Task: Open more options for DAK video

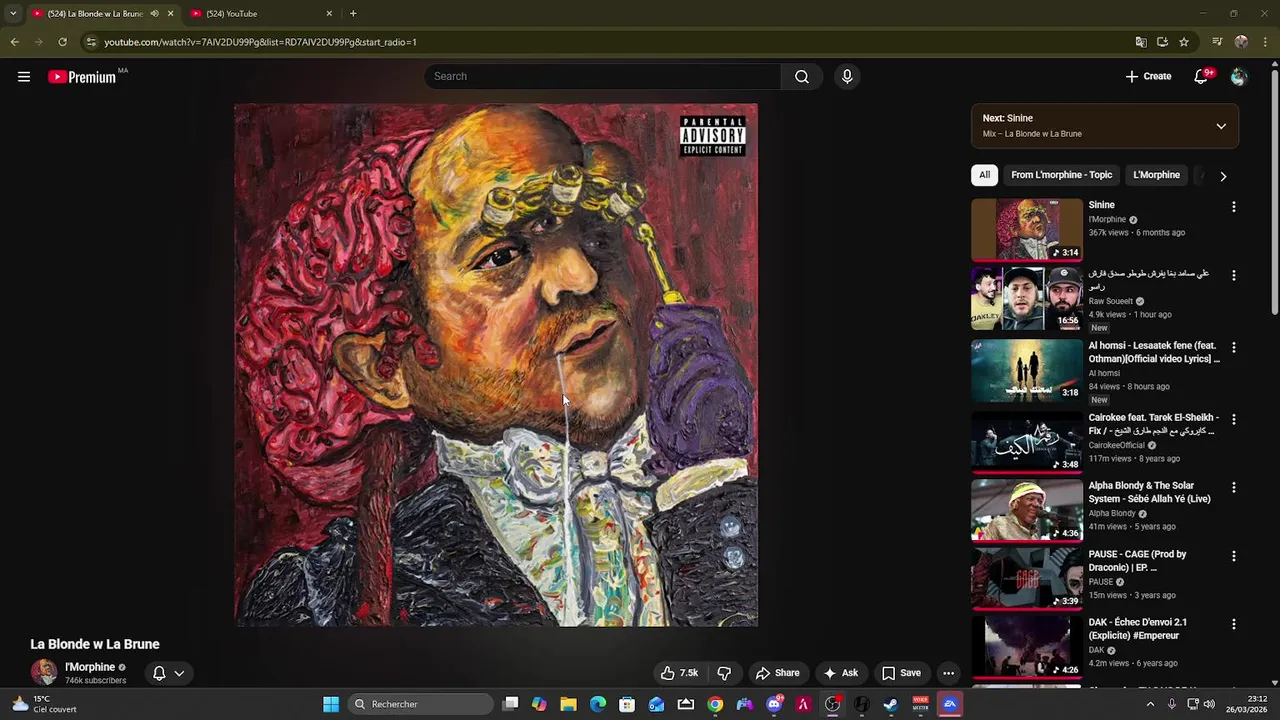Action: coord(1233,624)
